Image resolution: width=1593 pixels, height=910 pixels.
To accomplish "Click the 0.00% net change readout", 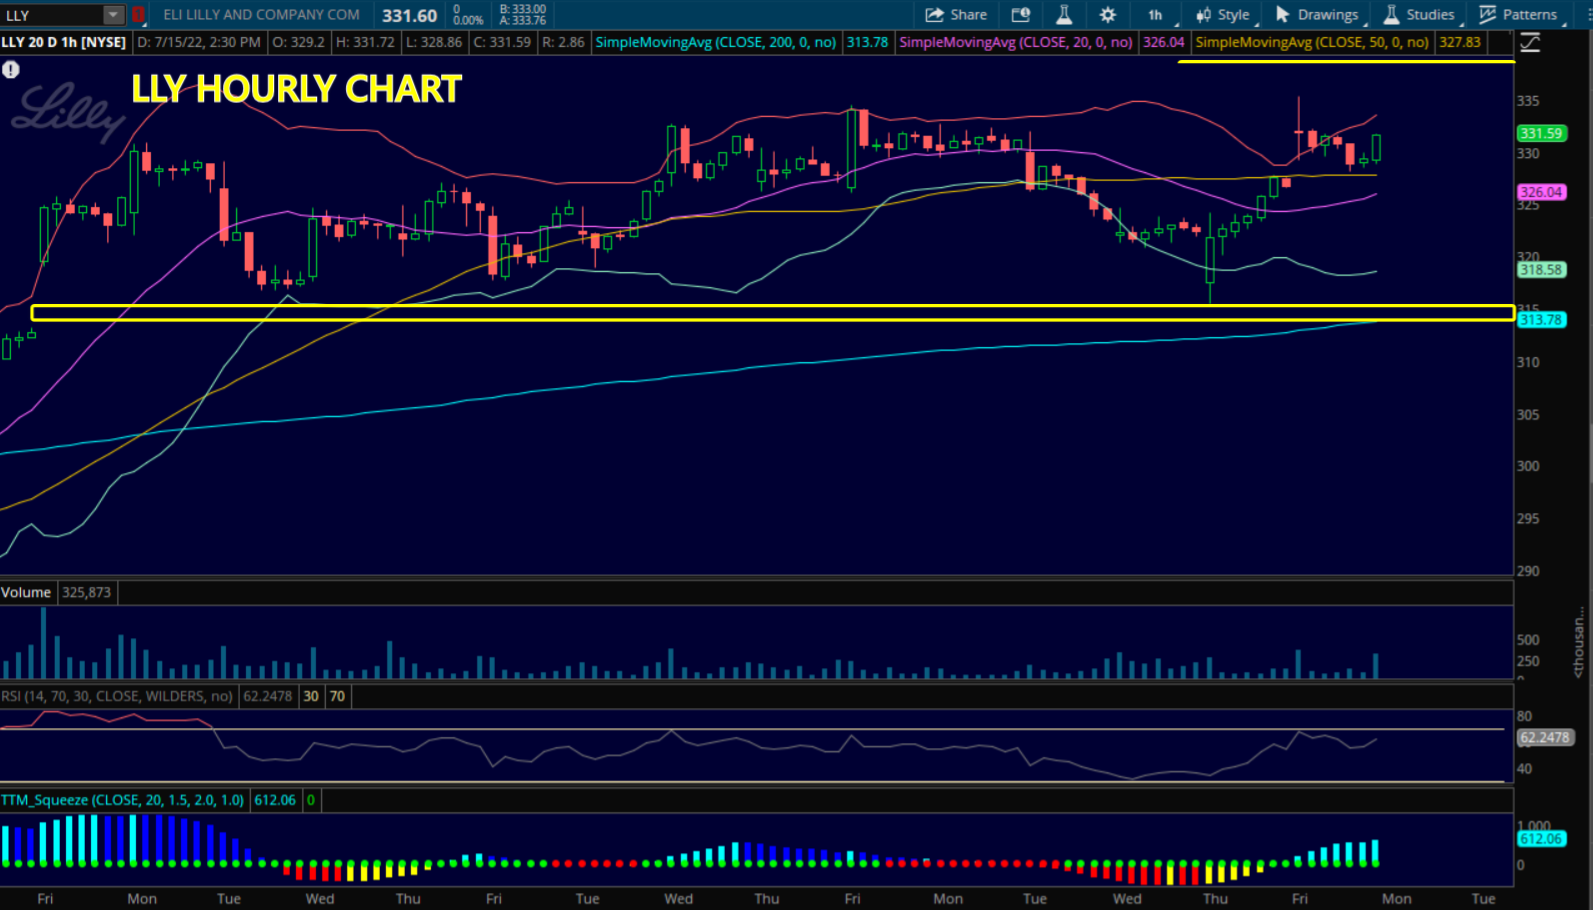I will click(468, 21).
